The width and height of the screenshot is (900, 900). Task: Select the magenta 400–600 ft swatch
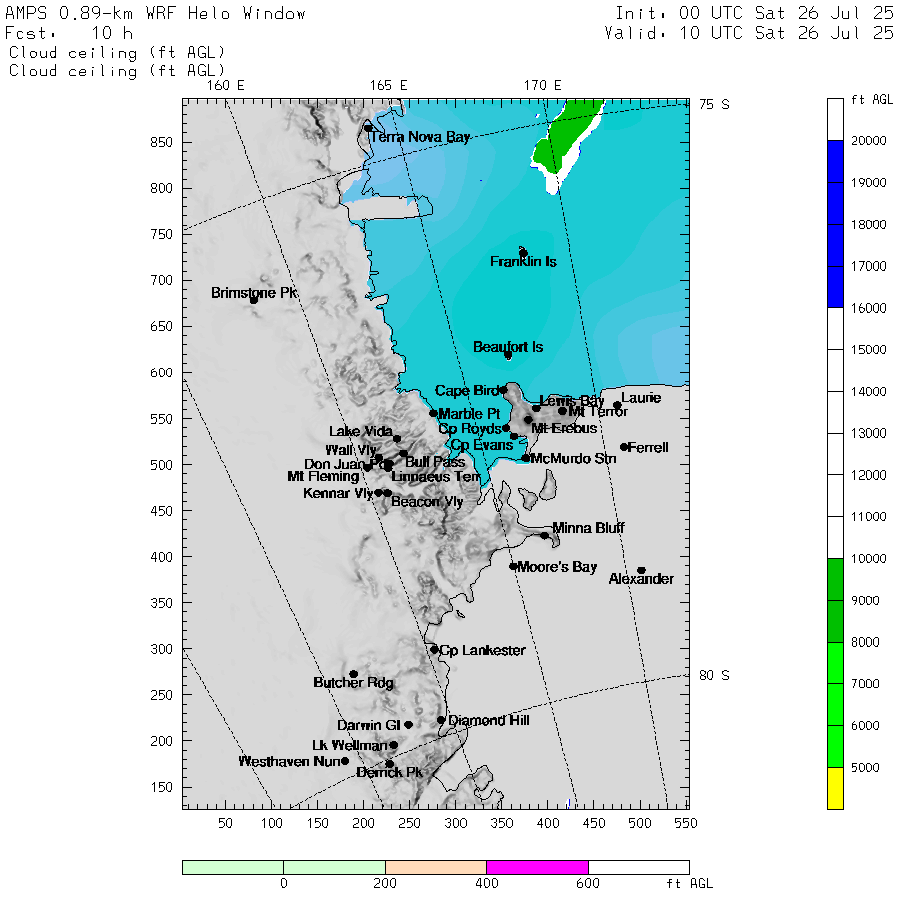coord(537,867)
